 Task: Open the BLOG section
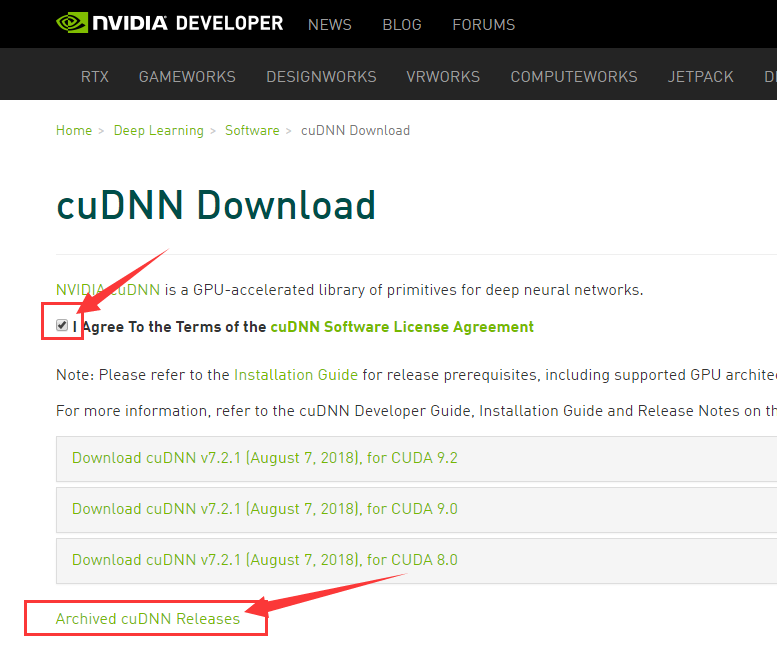click(402, 25)
